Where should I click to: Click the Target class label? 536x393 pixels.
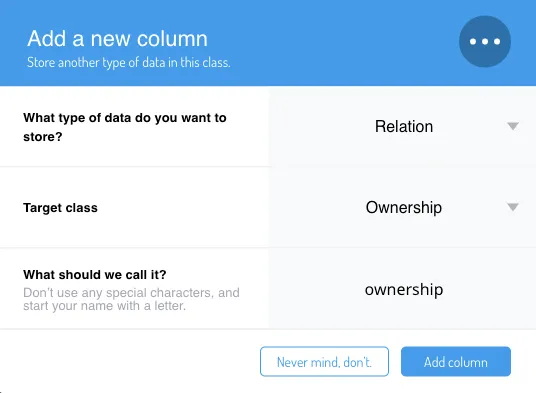coord(61,208)
